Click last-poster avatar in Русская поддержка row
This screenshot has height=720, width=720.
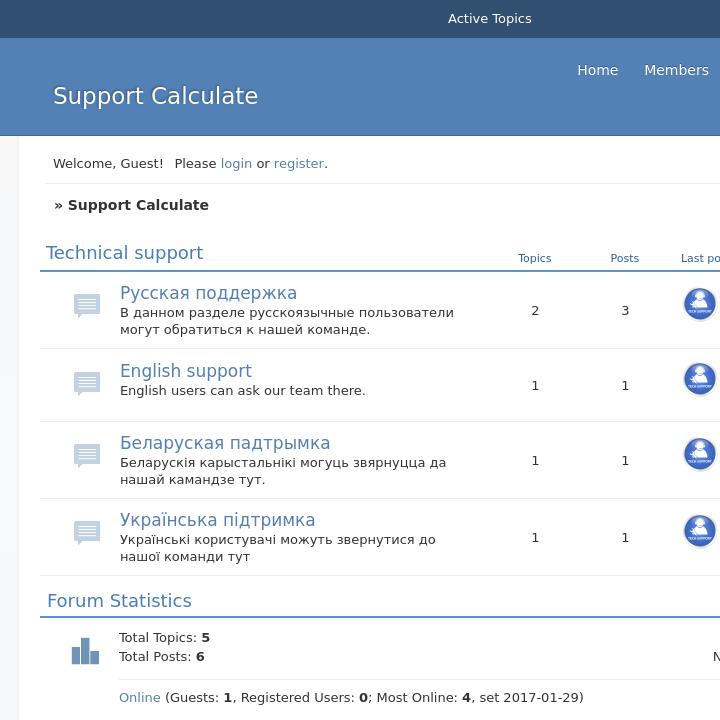click(x=700, y=304)
